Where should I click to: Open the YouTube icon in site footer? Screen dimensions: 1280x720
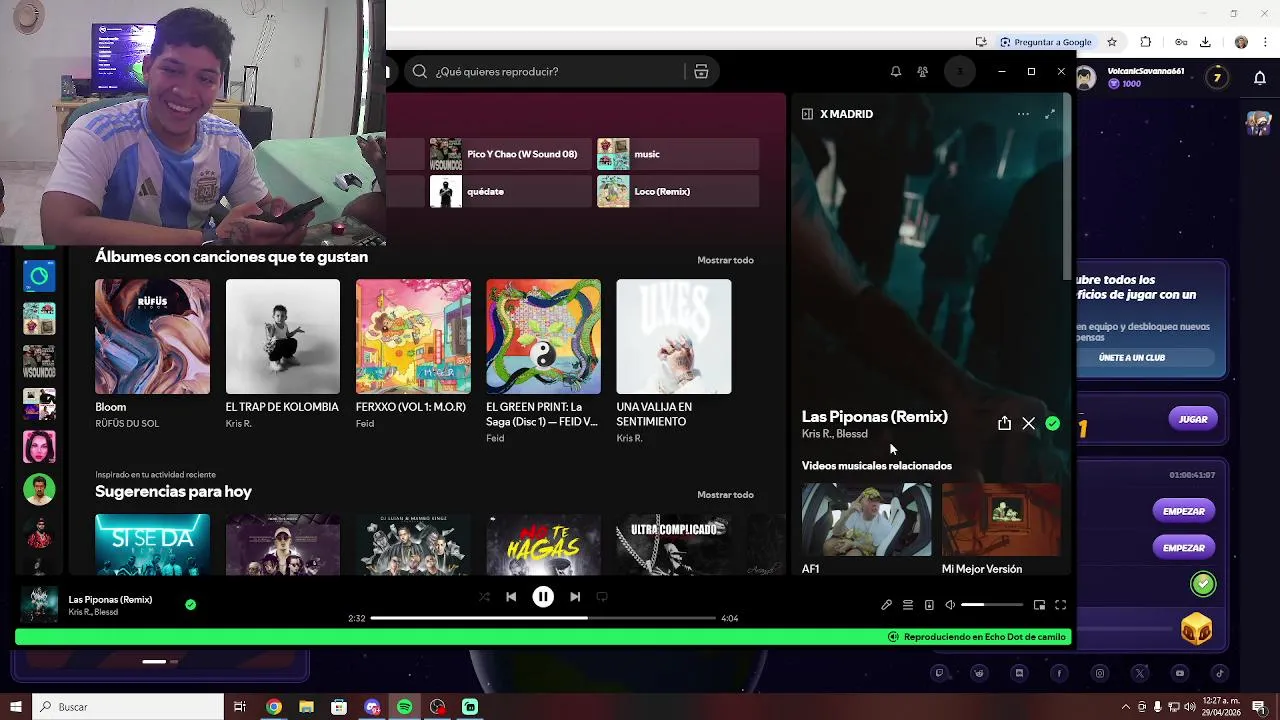(x=1180, y=674)
